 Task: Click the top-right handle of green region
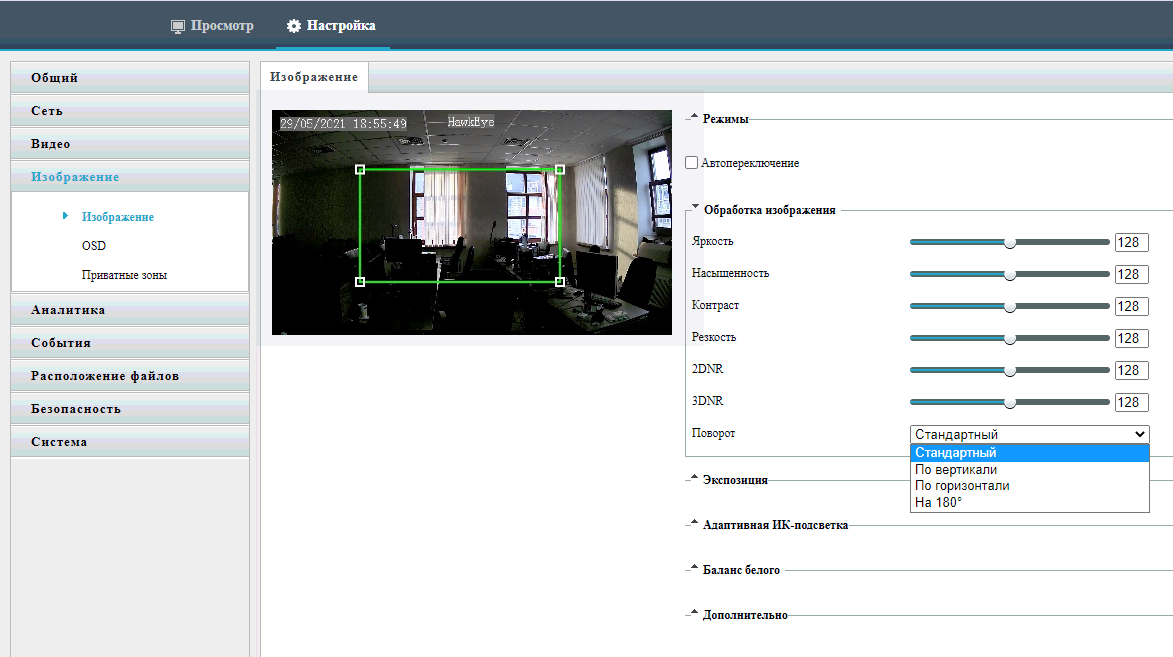(560, 170)
